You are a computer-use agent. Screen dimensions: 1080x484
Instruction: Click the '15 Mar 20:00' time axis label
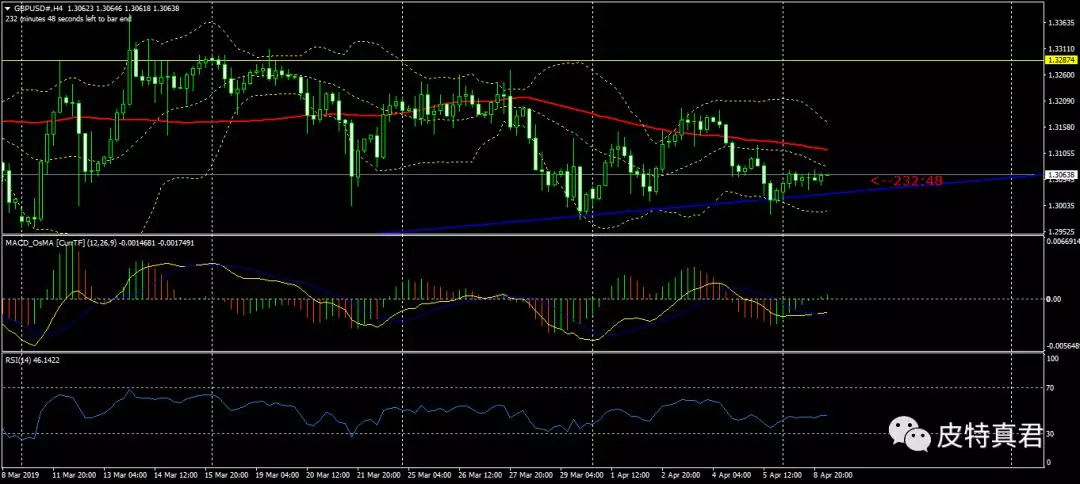pyautogui.click(x=226, y=476)
